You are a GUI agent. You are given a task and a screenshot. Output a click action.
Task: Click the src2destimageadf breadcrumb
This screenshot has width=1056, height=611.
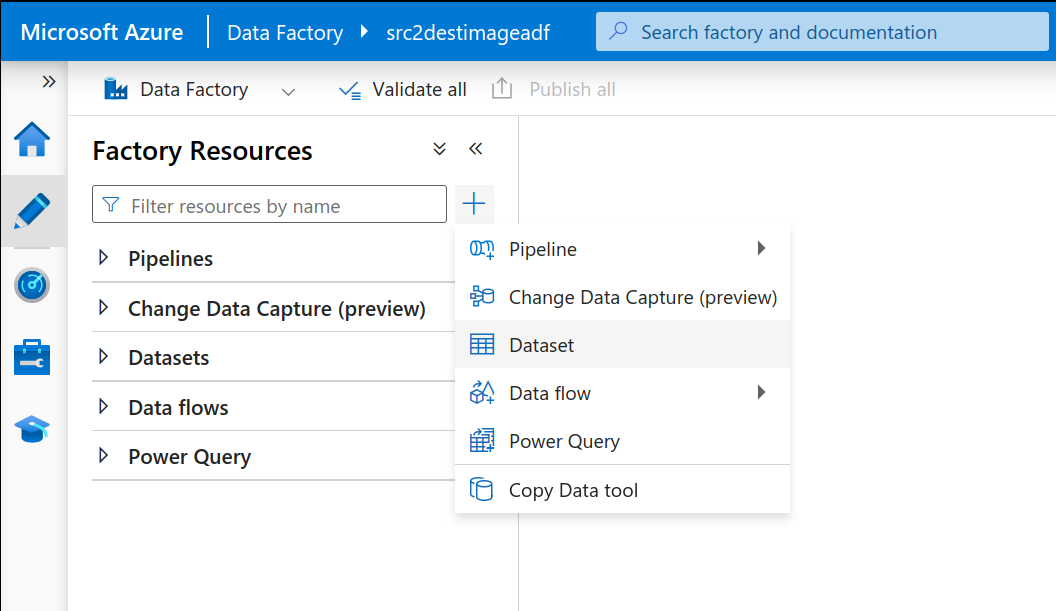468,32
